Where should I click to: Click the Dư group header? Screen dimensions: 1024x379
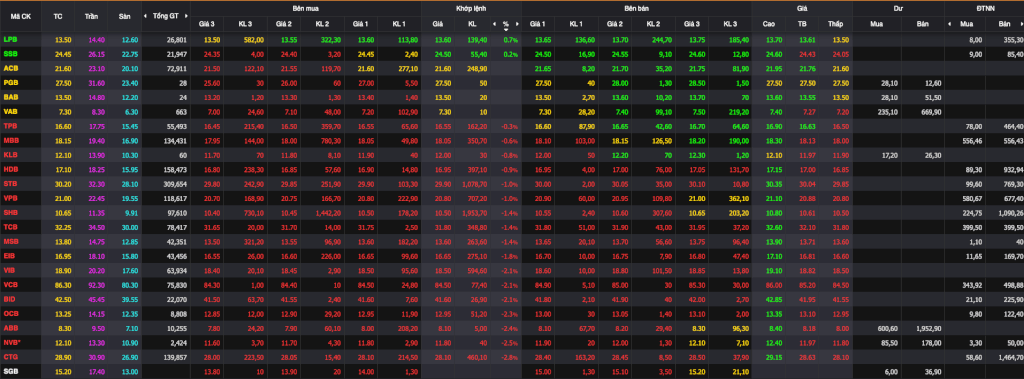click(898, 8)
